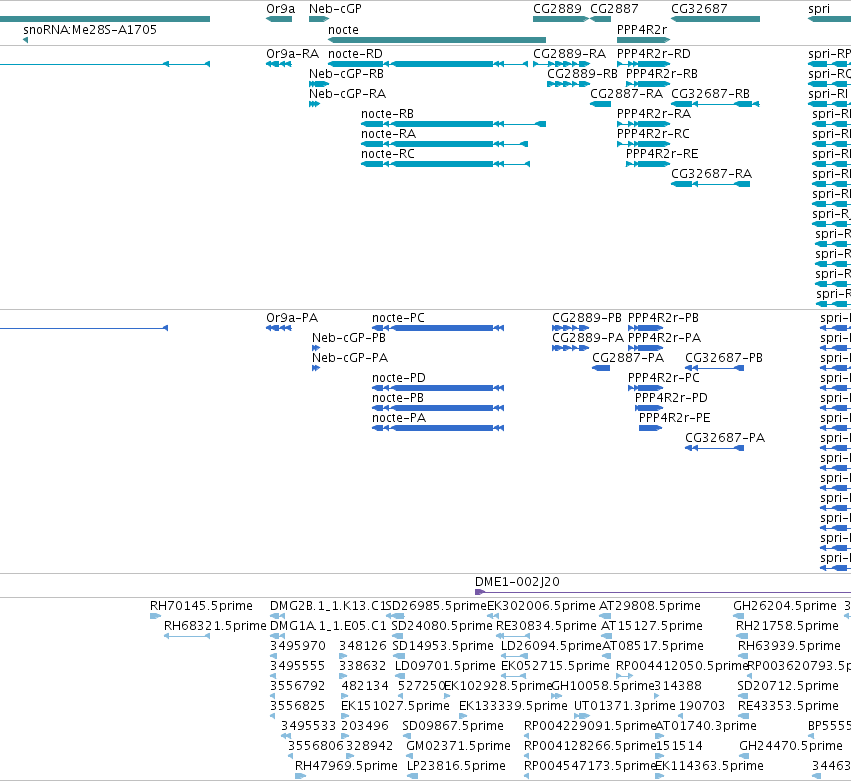Click the LD26094.5prime EST label
The height and width of the screenshot is (781, 851).
point(551,646)
